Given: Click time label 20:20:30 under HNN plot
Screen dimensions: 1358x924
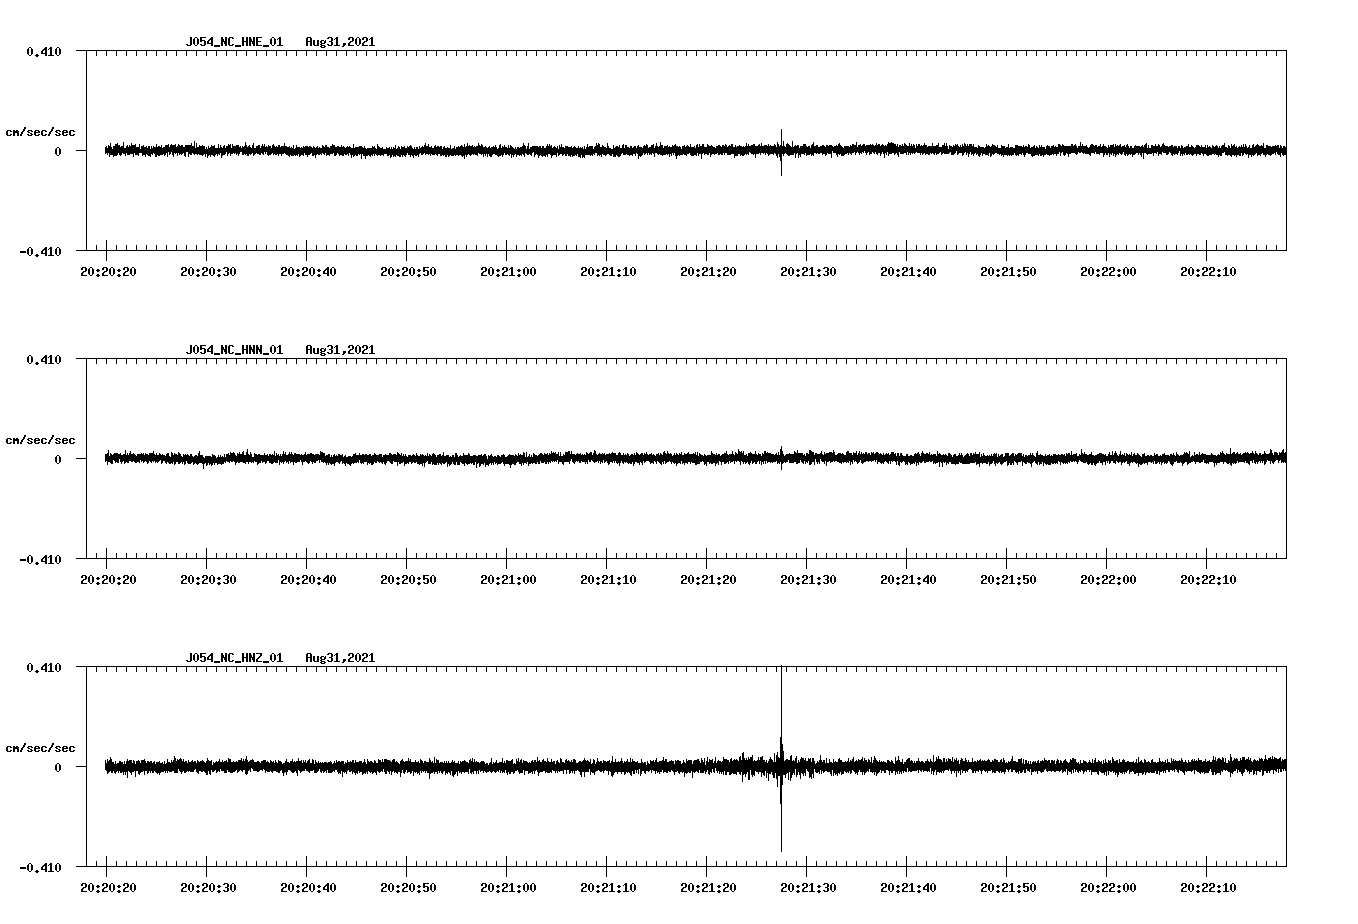Looking at the screenshot, I should (208, 580).
